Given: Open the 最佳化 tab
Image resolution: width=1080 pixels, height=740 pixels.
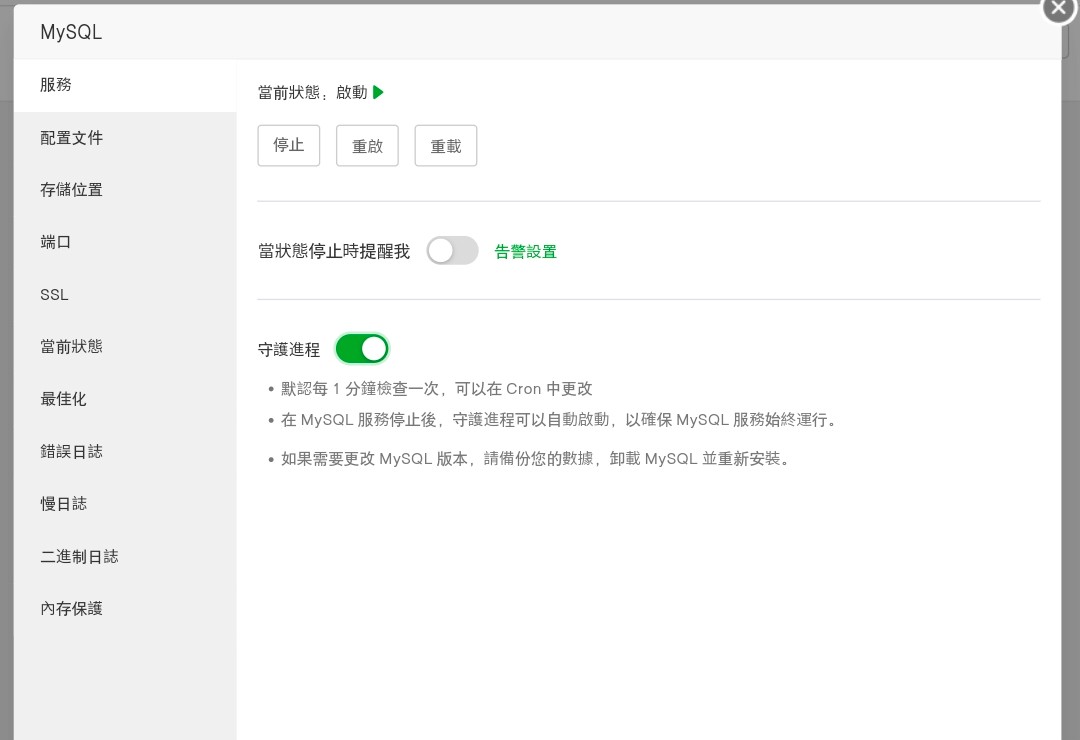Looking at the screenshot, I should point(125,399).
